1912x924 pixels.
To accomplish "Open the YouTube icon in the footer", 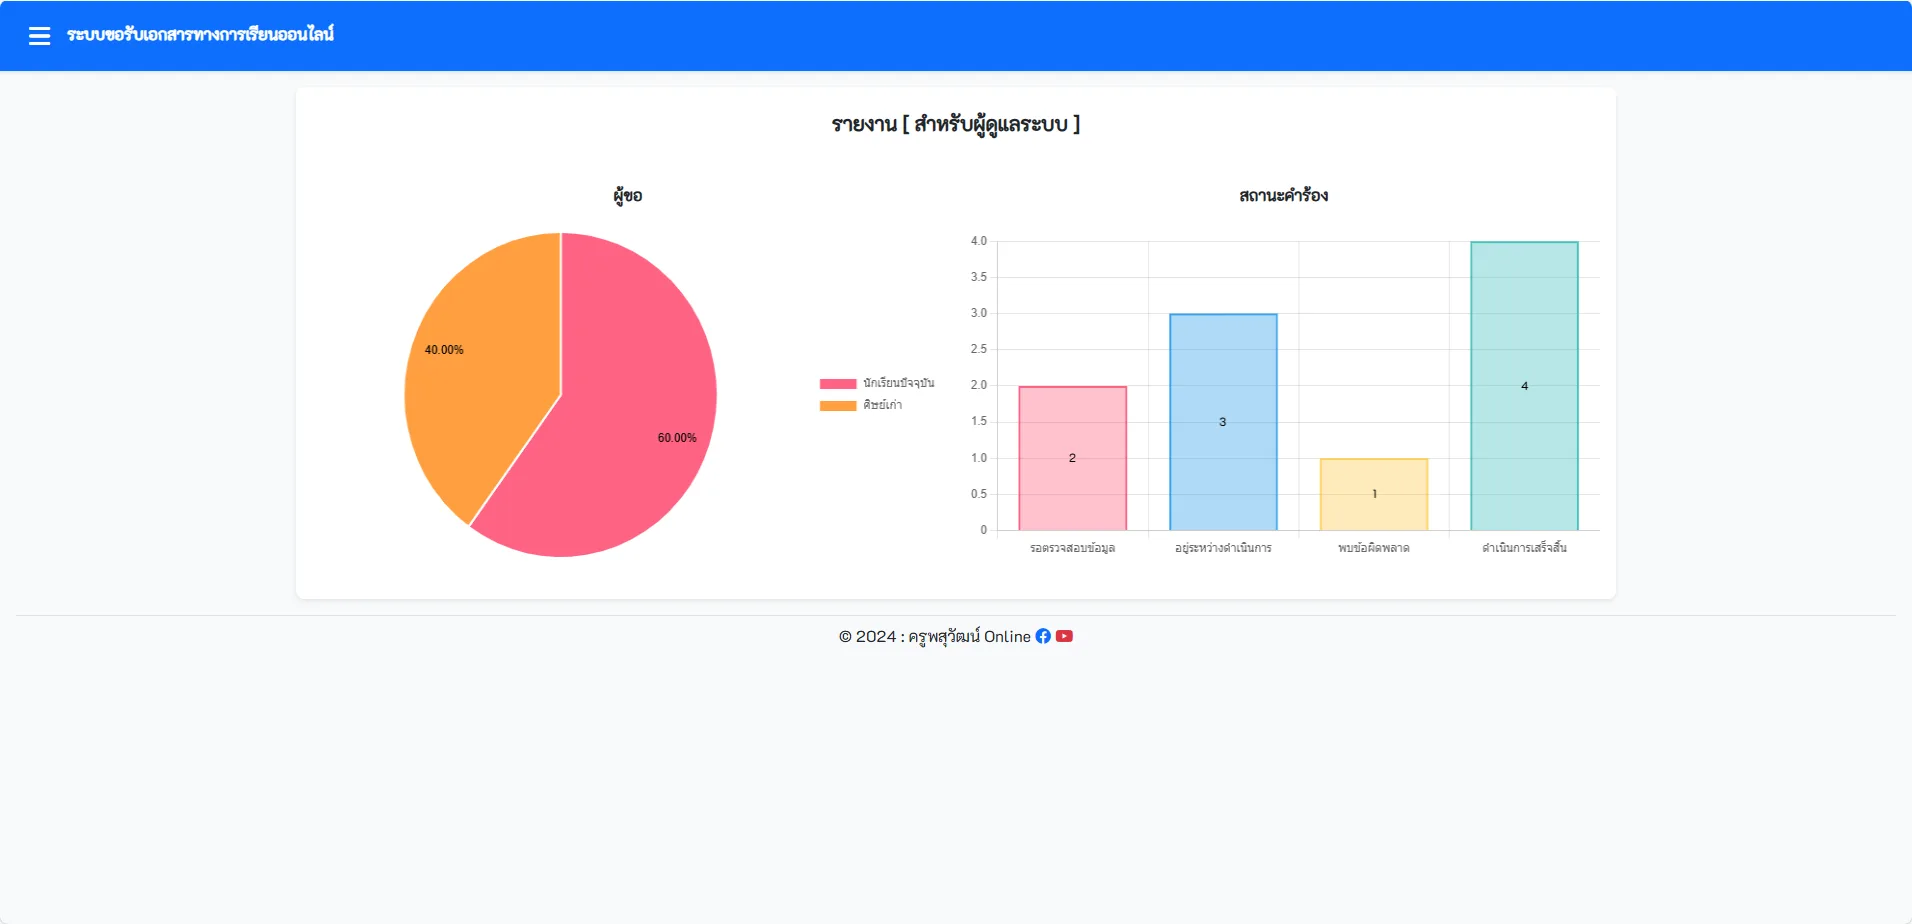I will coord(1064,636).
